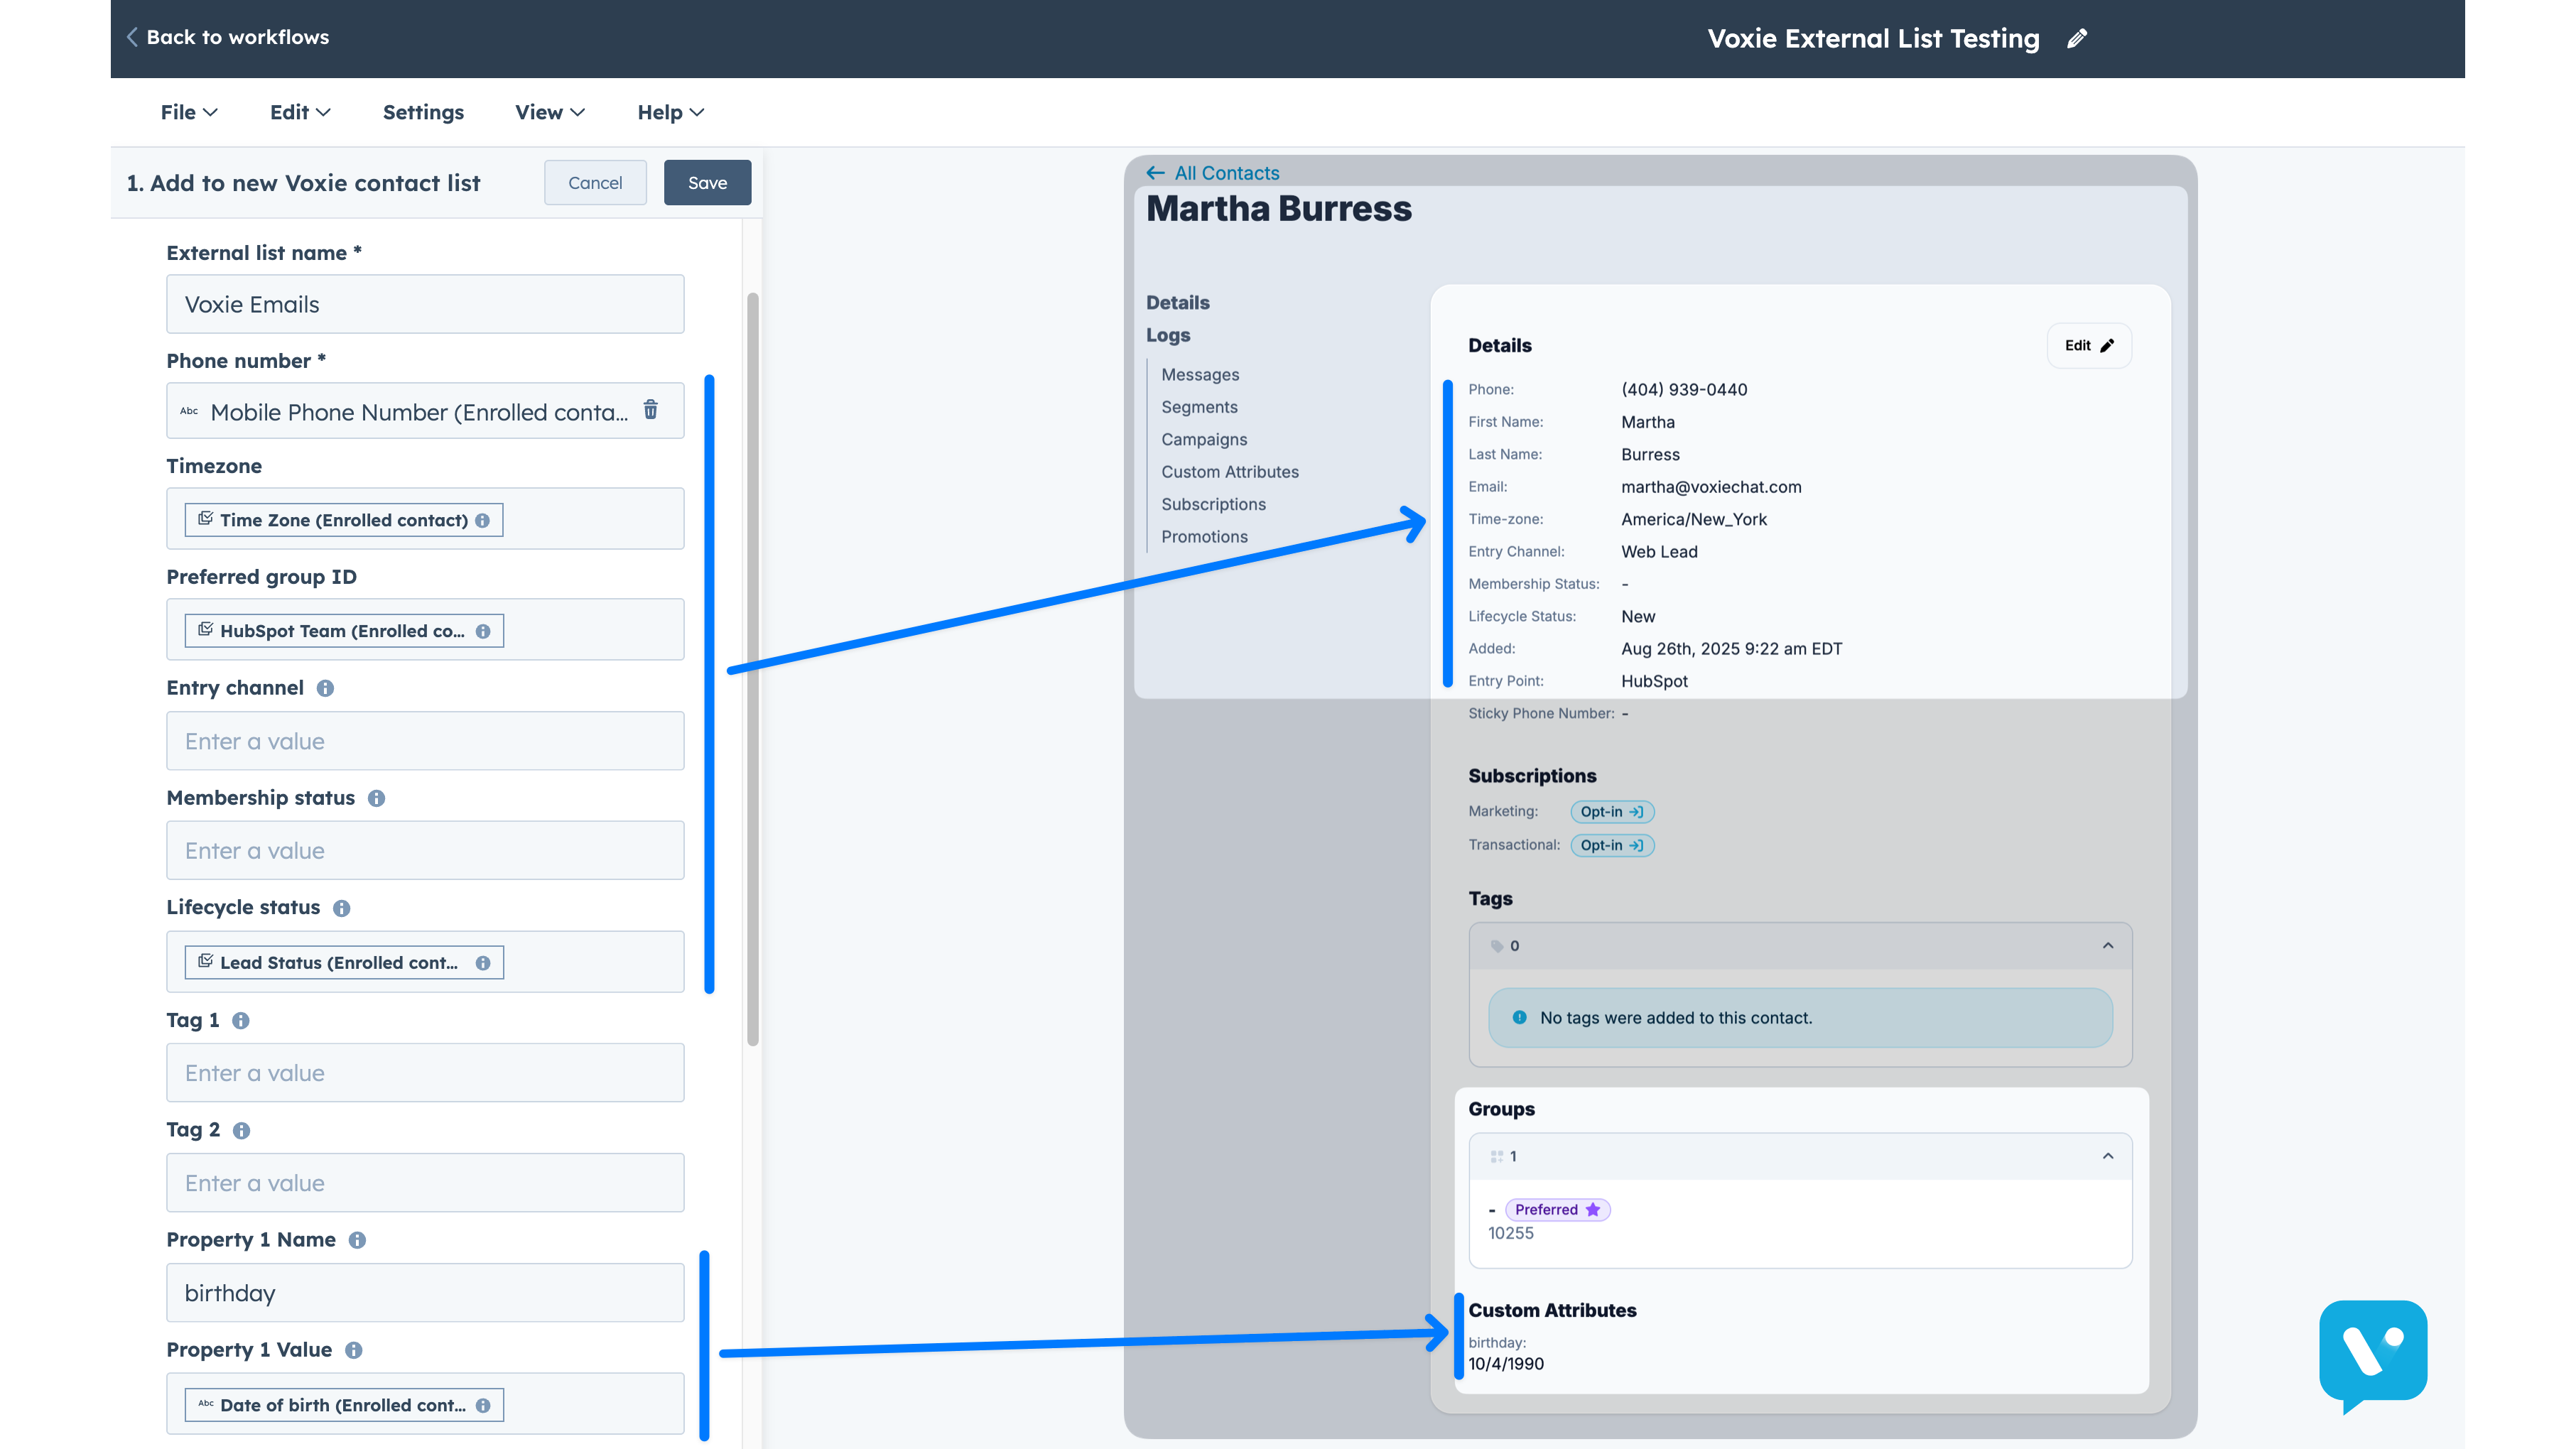Click the email martha@voxiechat.com
The width and height of the screenshot is (2576, 1449).
coord(1711,487)
